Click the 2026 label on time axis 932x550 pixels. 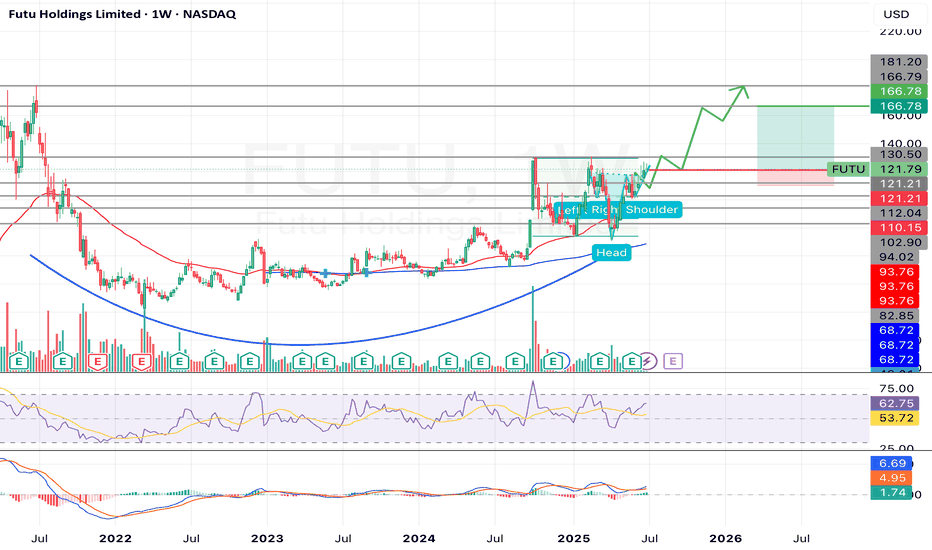coord(726,539)
